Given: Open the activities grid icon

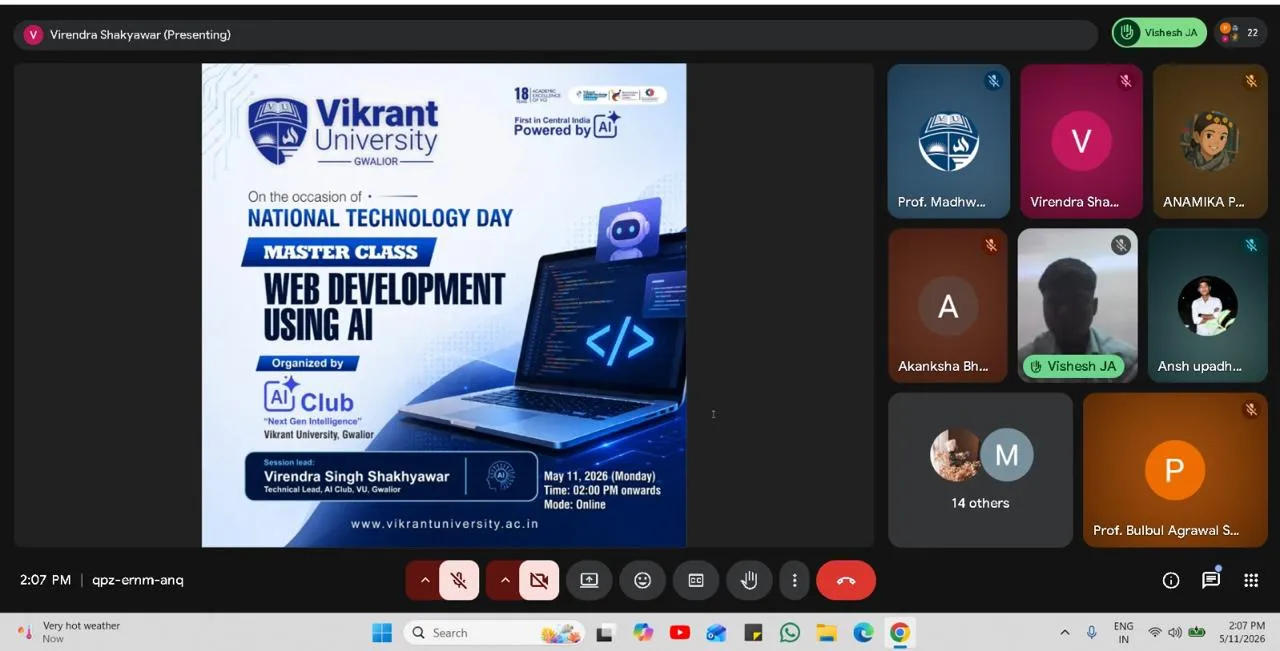Looking at the screenshot, I should tap(1251, 580).
